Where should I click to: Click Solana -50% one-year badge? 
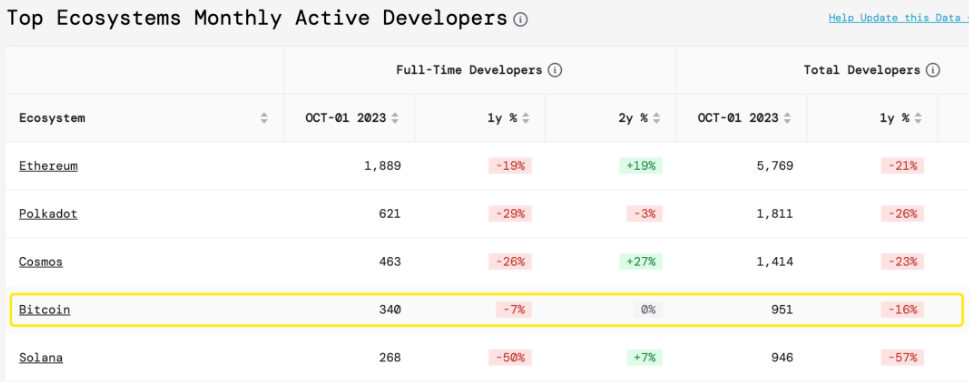(510, 357)
